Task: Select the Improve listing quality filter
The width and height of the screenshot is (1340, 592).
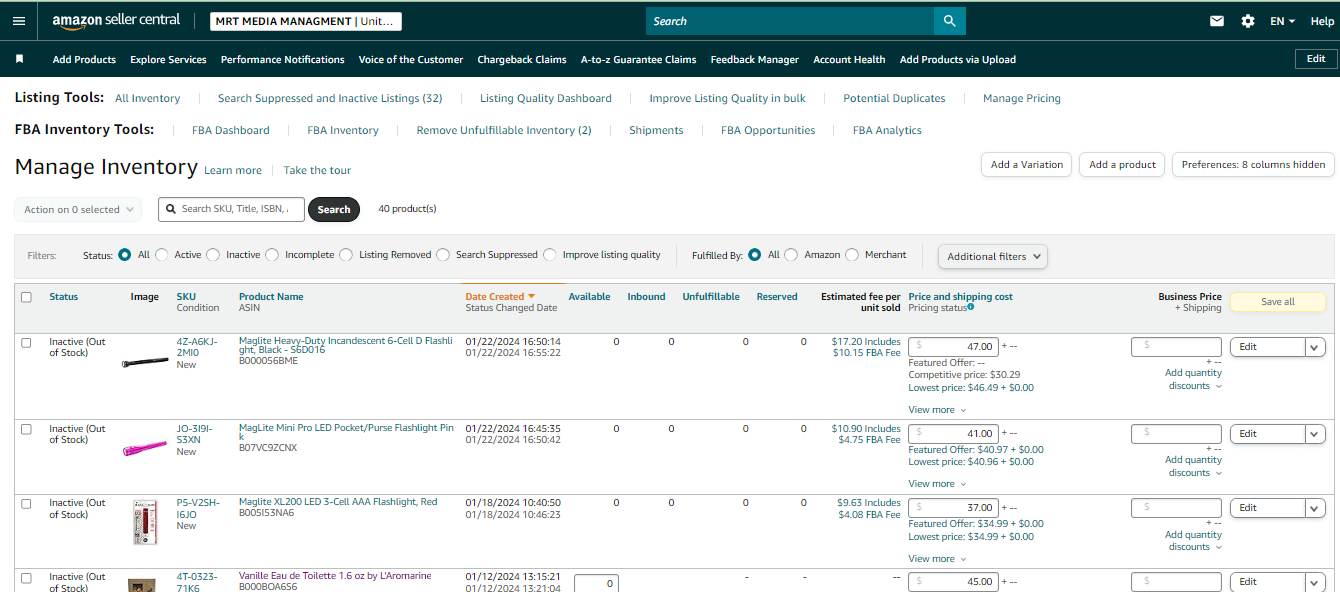Action: pos(550,255)
